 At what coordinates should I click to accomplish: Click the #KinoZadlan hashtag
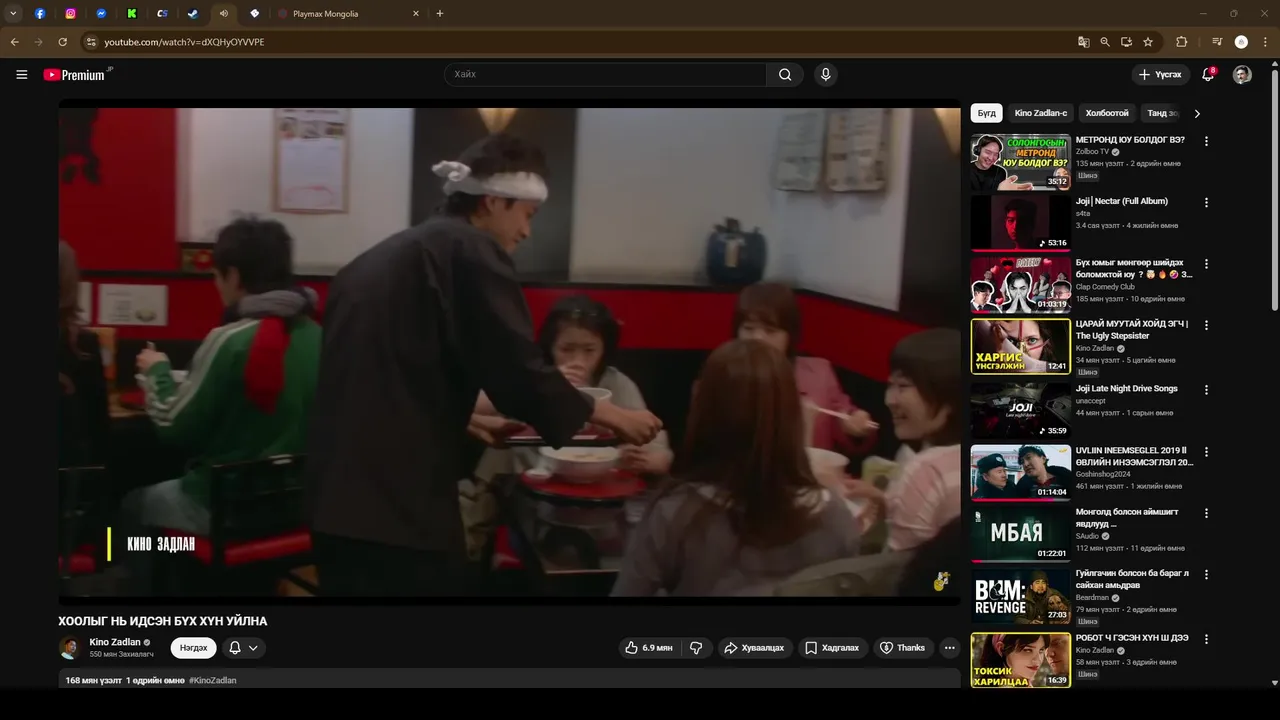pyautogui.click(x=212, y=680)
